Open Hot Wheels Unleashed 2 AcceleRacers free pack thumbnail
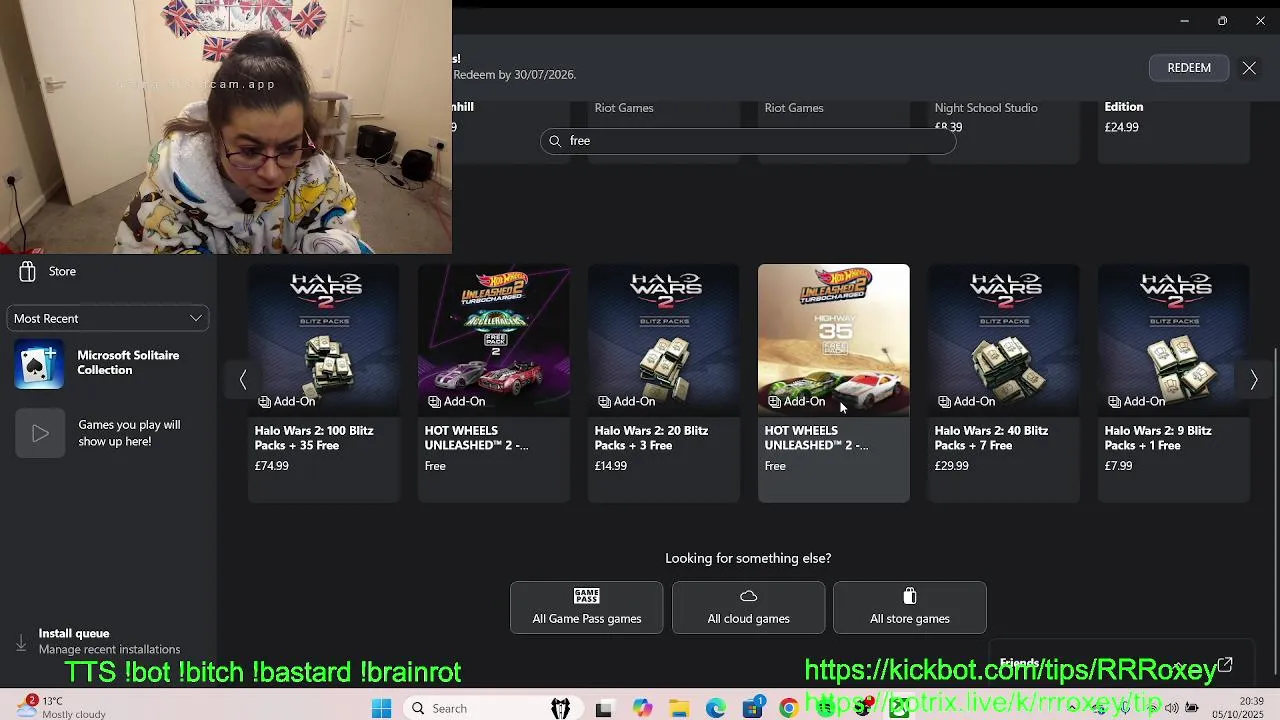 pyautogui.click(x=493, y=340)
